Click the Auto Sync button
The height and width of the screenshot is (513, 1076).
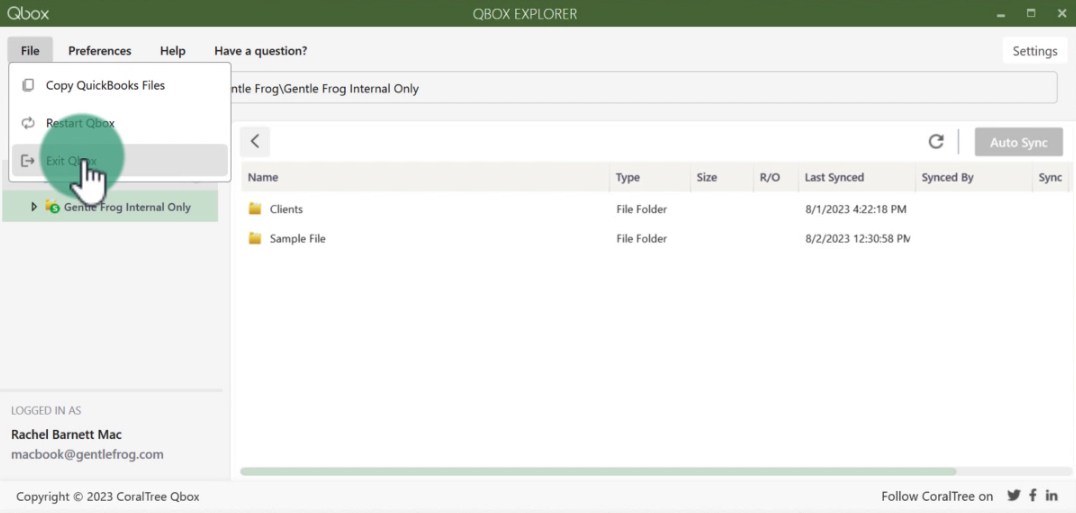[x=1018, y=143]
